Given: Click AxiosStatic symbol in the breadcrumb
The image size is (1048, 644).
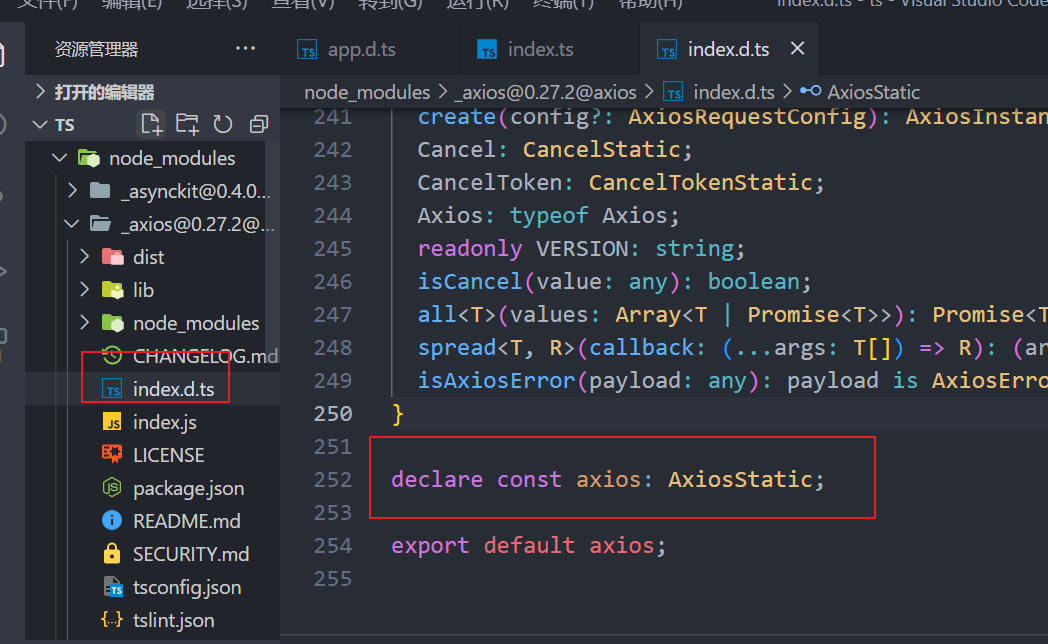Looking at the screenshot, I should (x=874, y=92).
